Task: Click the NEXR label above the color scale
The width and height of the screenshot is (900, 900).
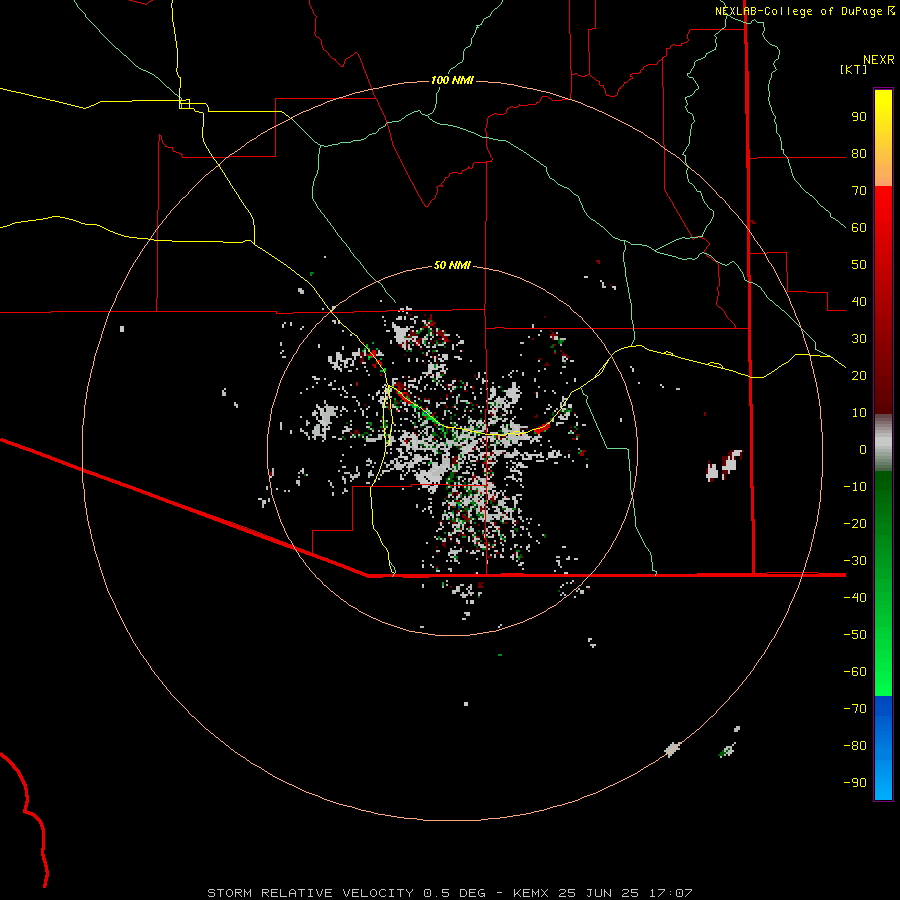Action: click(x=879, y=60)
